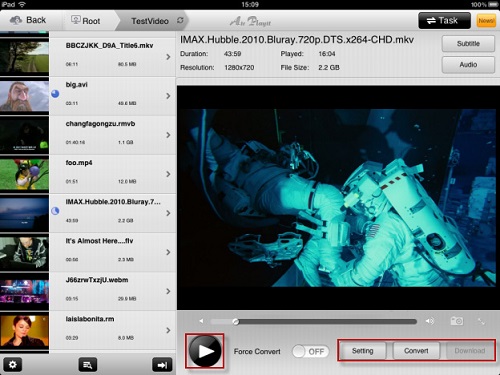Tap the 15:09 status bar clock
The image size is (500, 375).
tap(250, 4)
